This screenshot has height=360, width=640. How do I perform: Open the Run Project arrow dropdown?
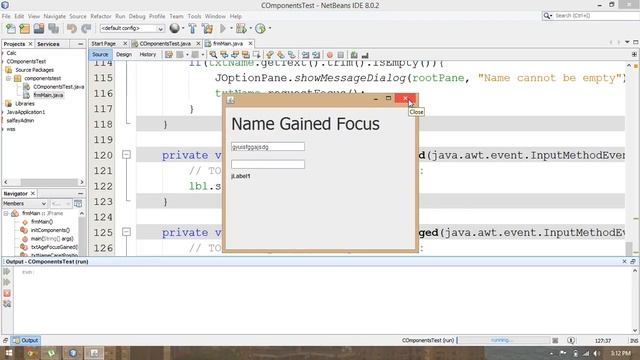coord(231,29)
